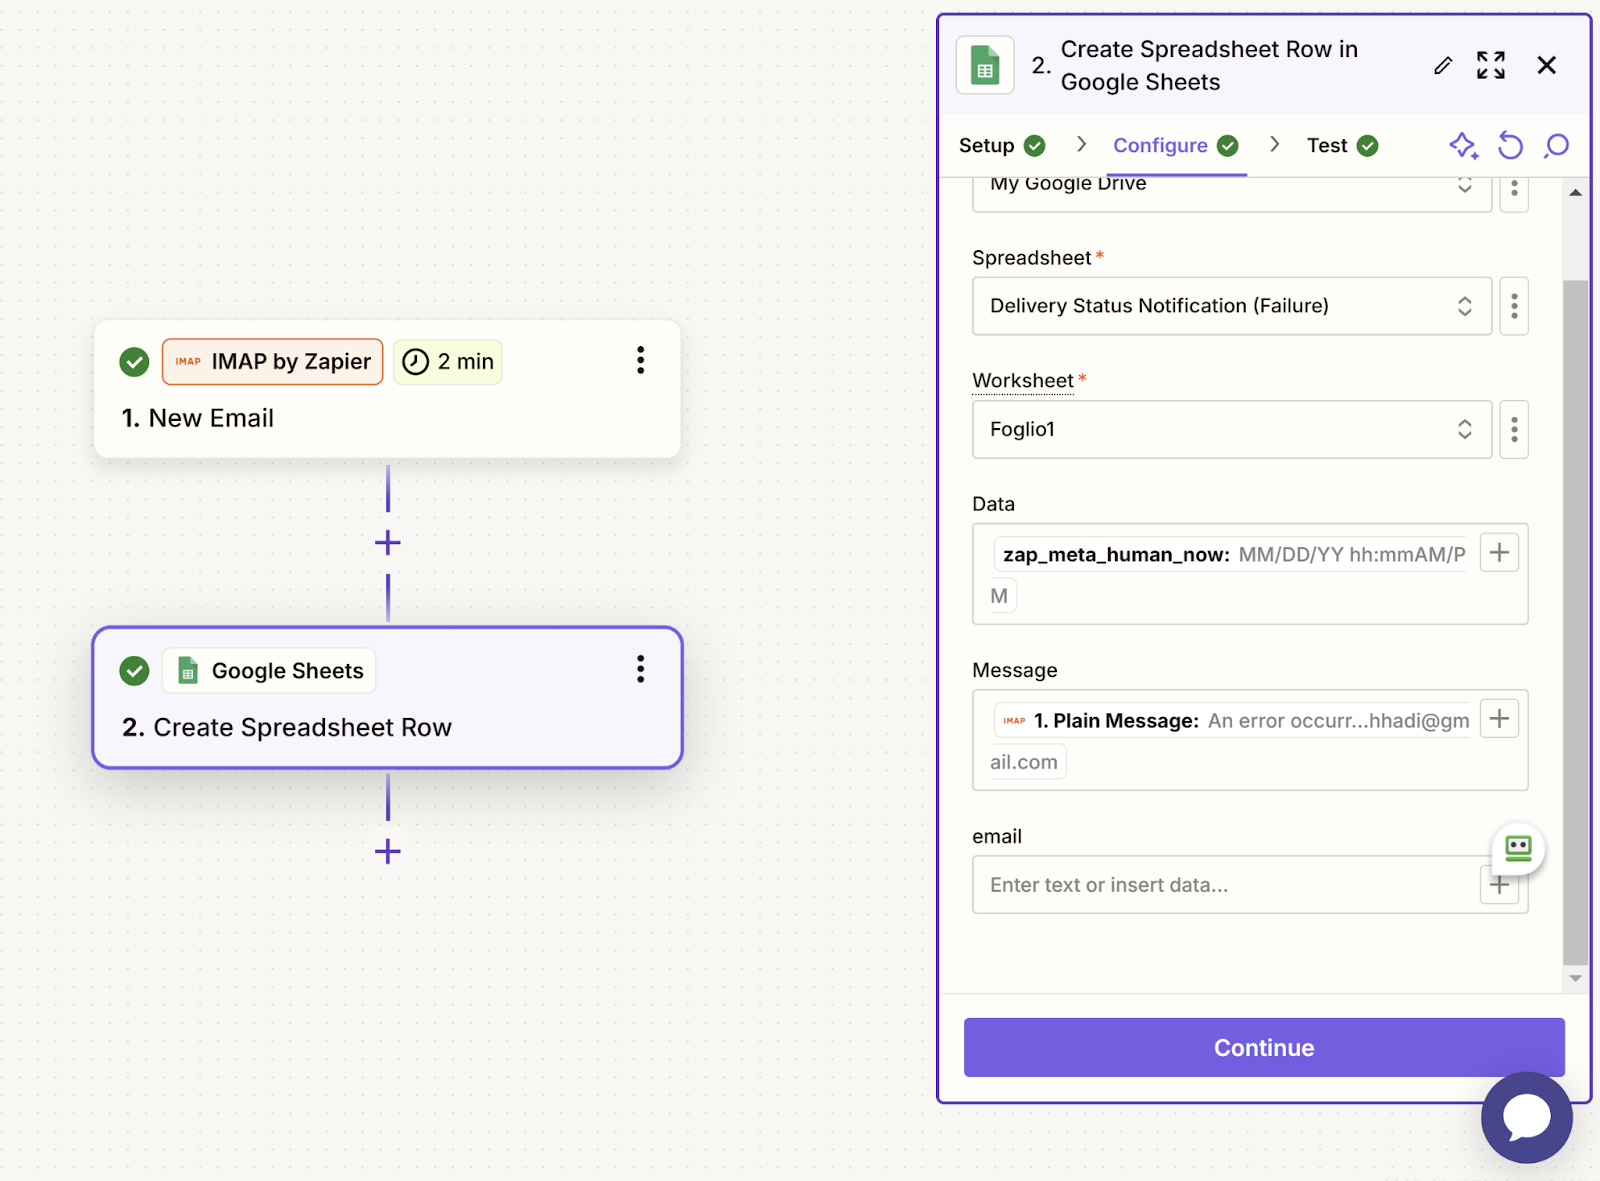Click the Google Sheets app badge on canvas
The height and width of the screenshot is (1181, 1600).
269,671
